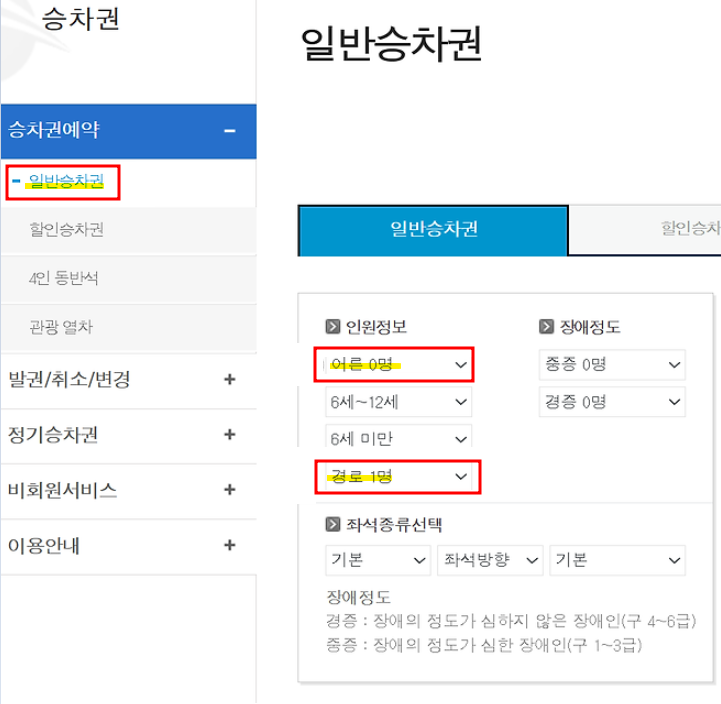Open the 경증 0명 disability dropdown
The width and height of the screenshot is (721, 704).
pos(612,402)
